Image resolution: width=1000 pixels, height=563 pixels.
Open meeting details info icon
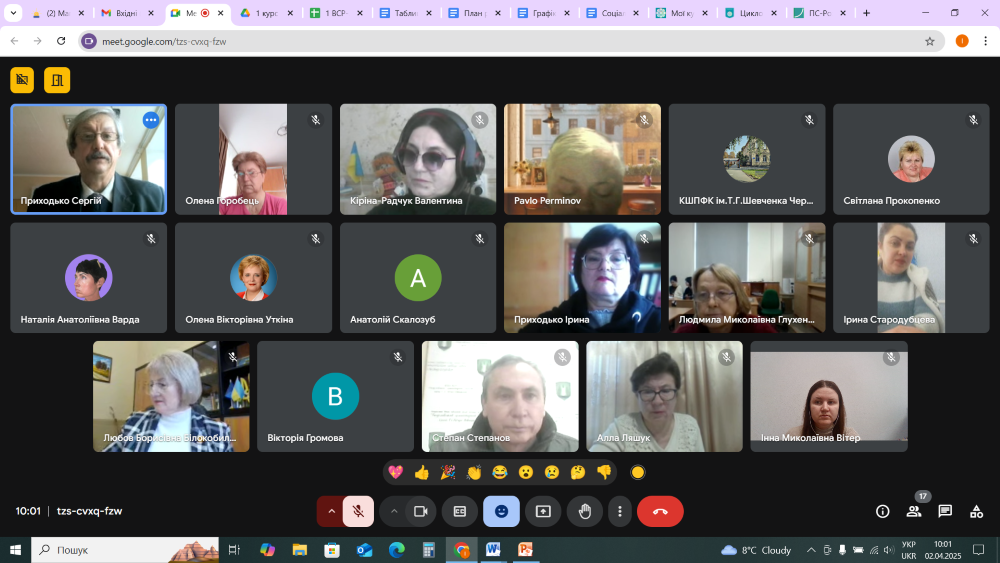pyautogui.click(x=883, y=511)
